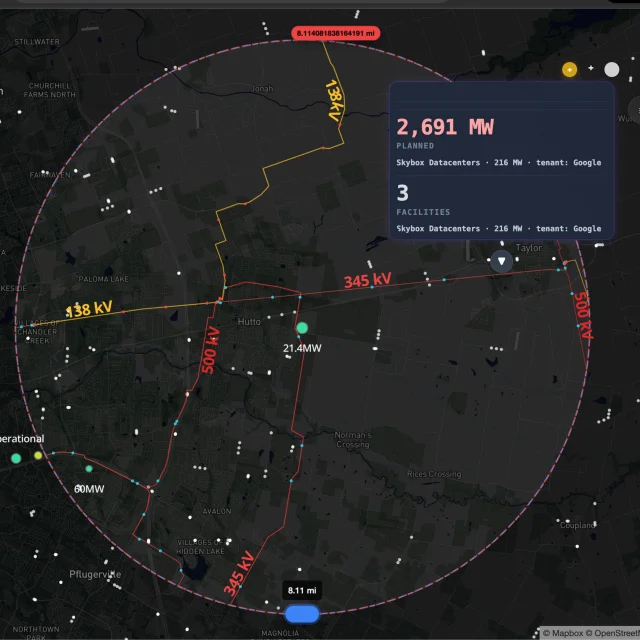Click the Pflugerville city label
This screenshot has width=640, height=640.
tap(95, 574)
